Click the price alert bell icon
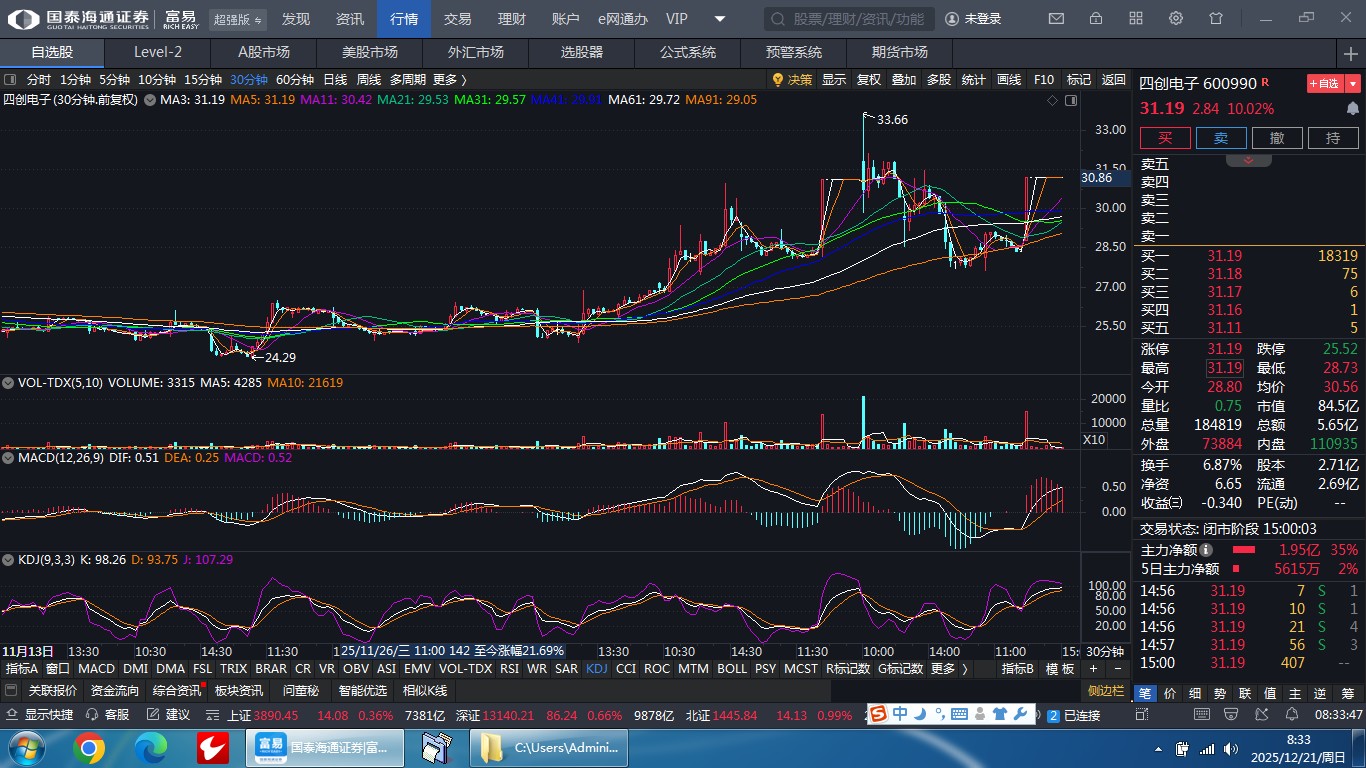Screen dimensions: 1366x768 [1352, 108]
